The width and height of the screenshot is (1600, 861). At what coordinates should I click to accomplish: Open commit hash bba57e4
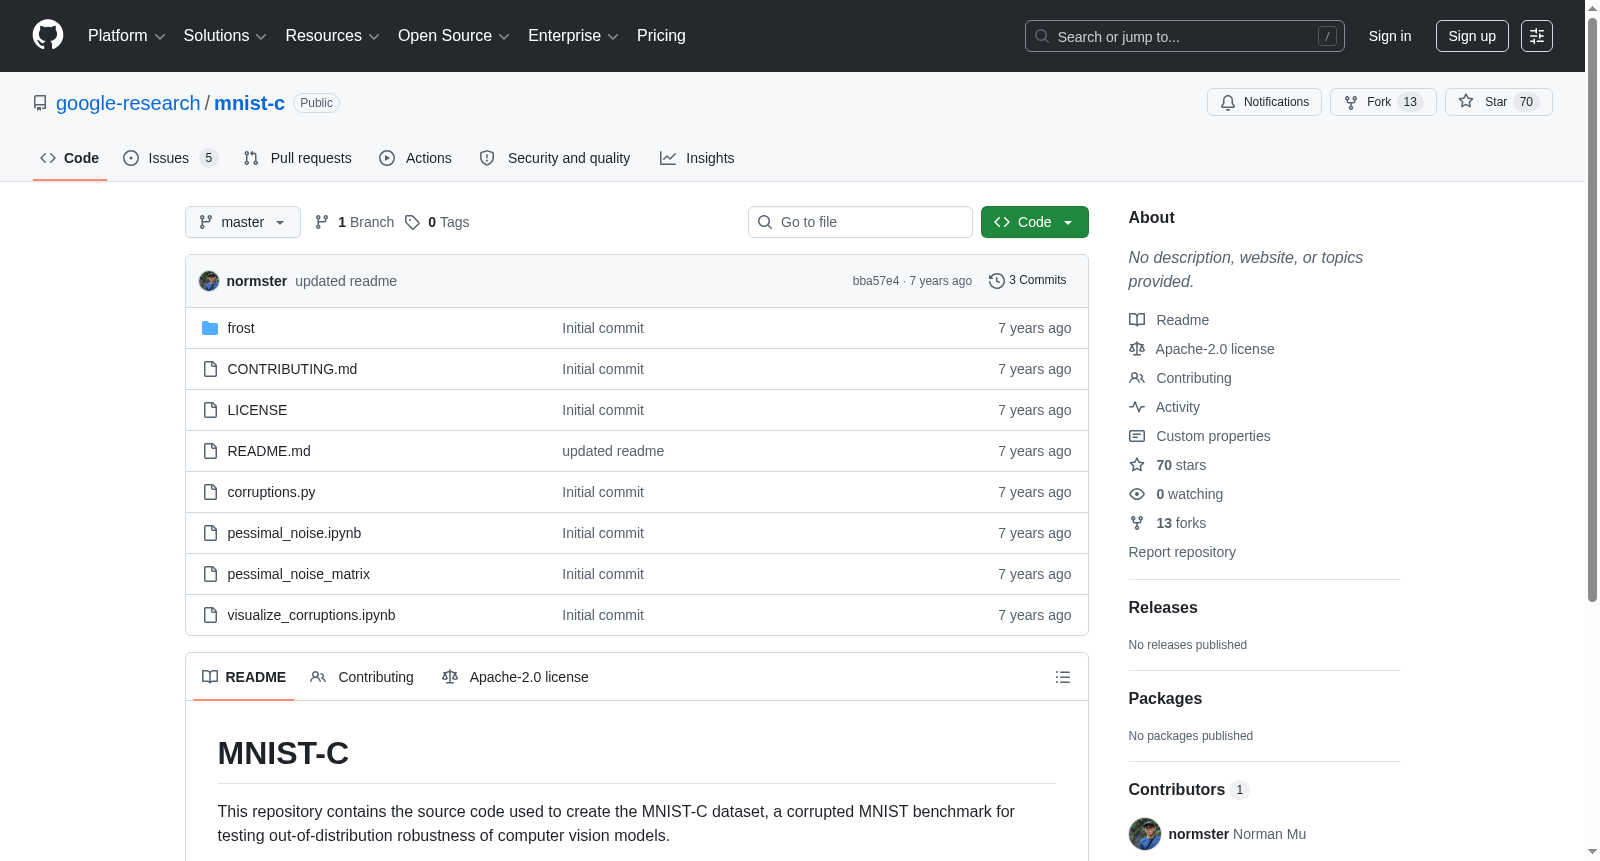point(876,281)
